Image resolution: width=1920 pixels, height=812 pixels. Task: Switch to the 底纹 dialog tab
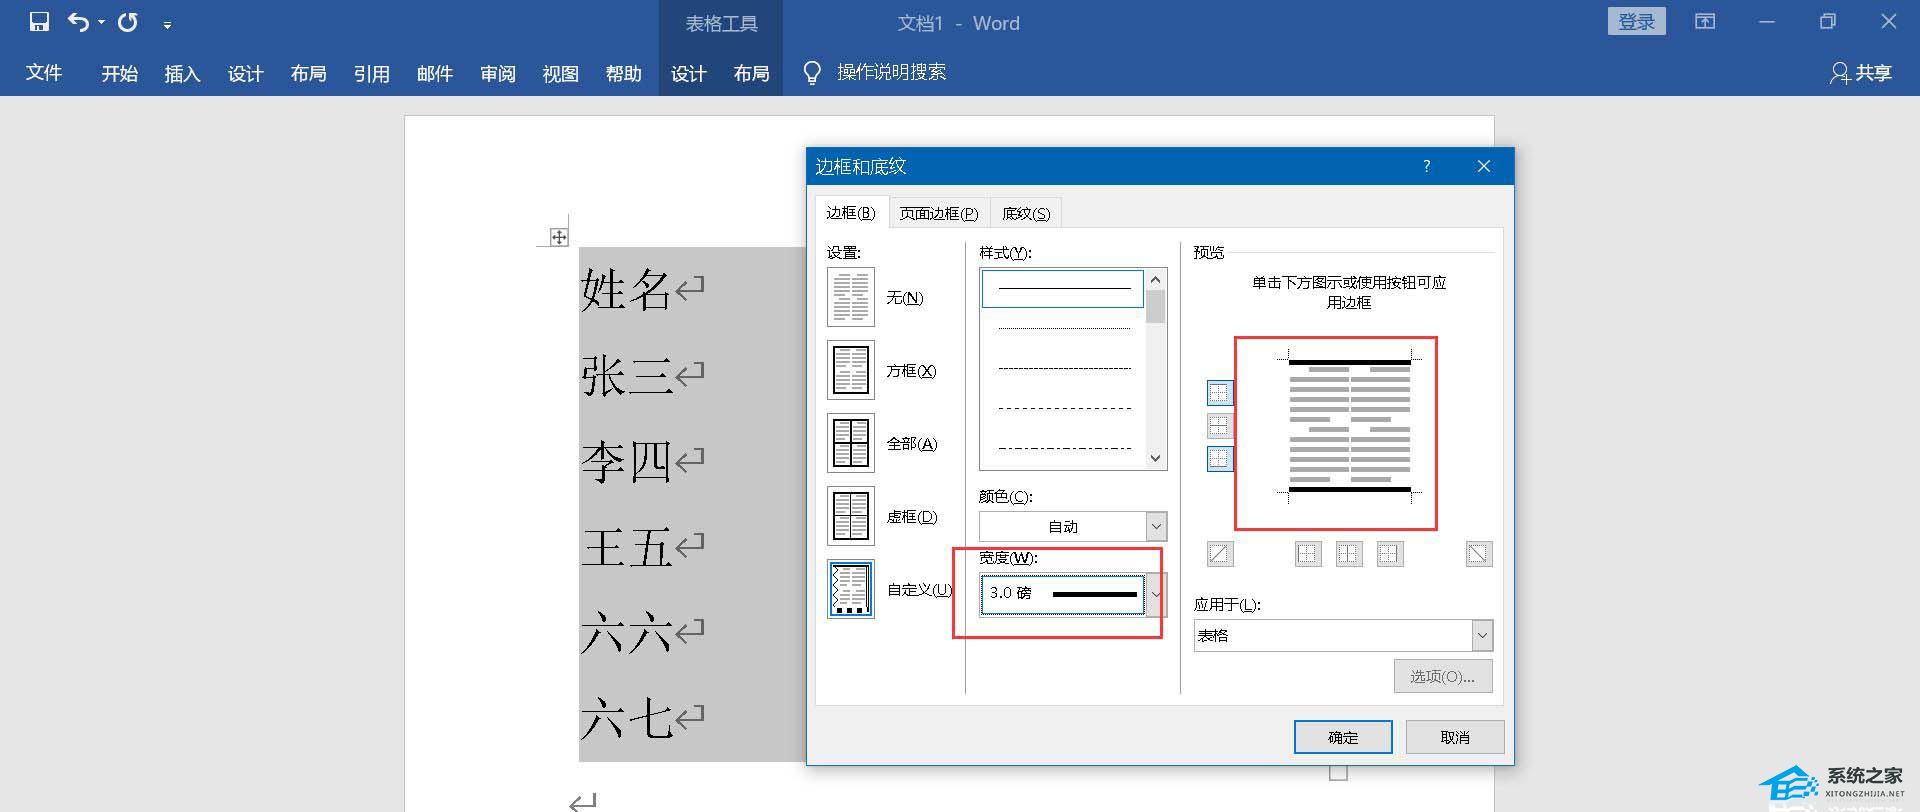[x=1026, y=213]
